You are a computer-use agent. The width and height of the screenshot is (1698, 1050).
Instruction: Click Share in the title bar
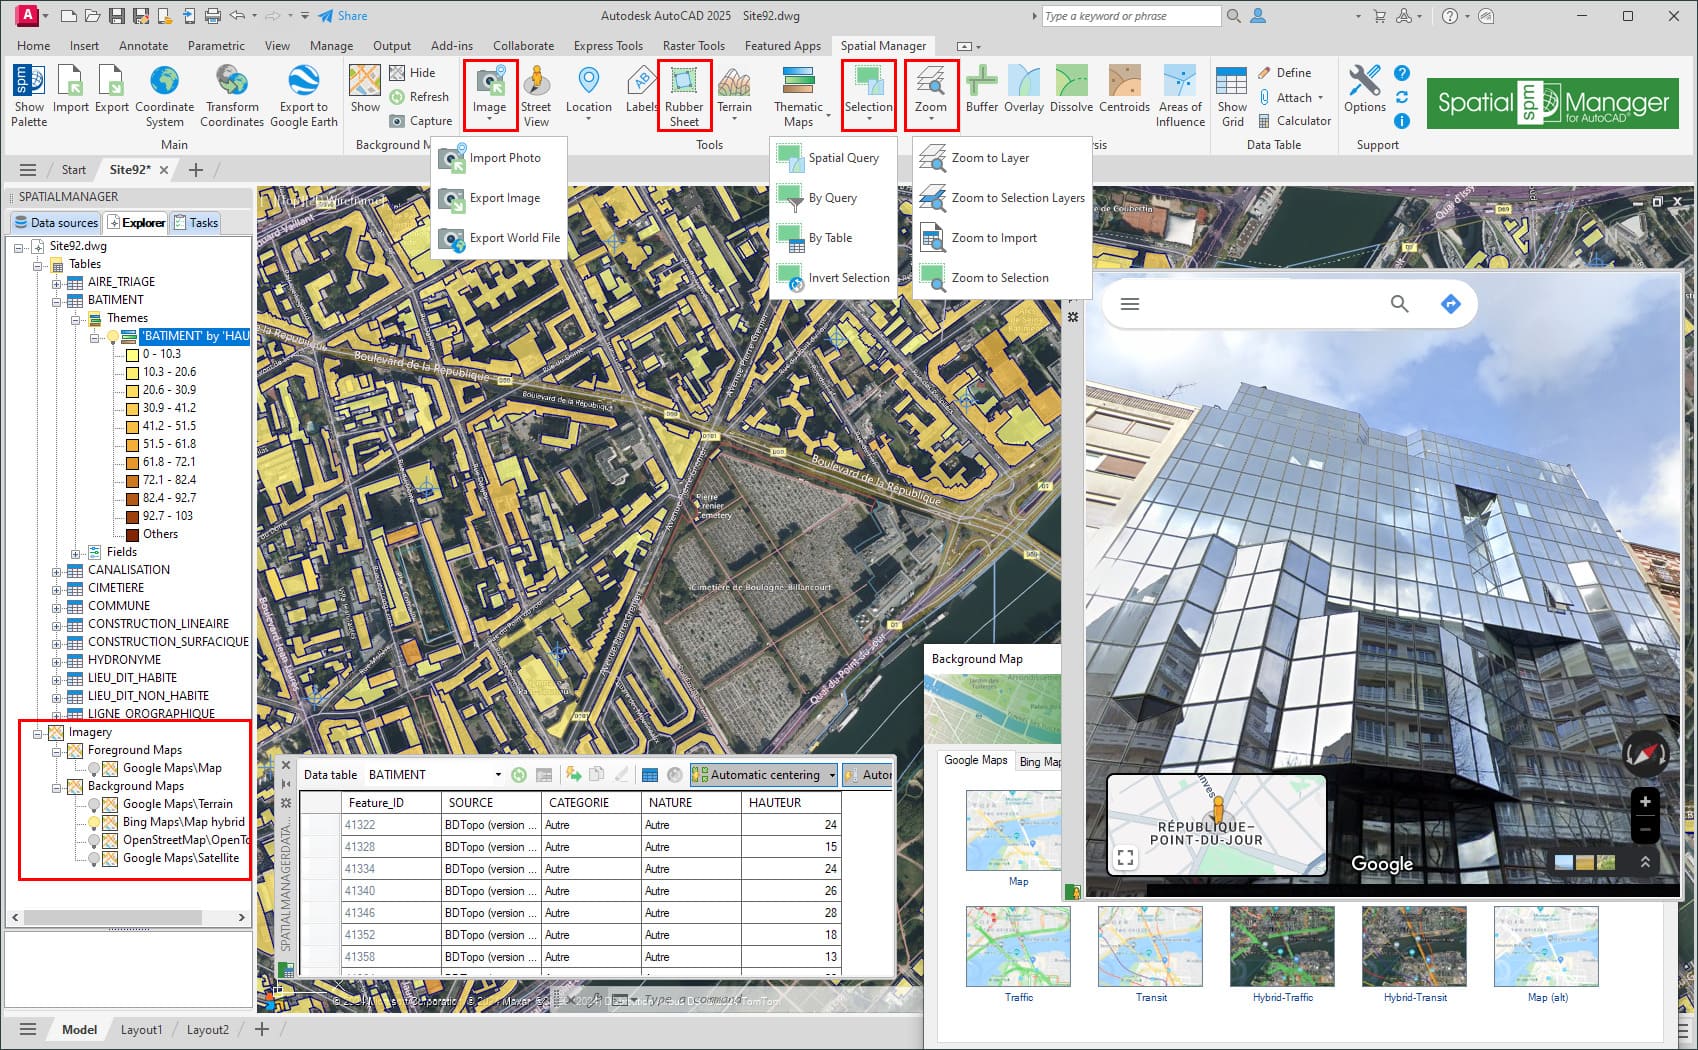[x=343, y=16]
